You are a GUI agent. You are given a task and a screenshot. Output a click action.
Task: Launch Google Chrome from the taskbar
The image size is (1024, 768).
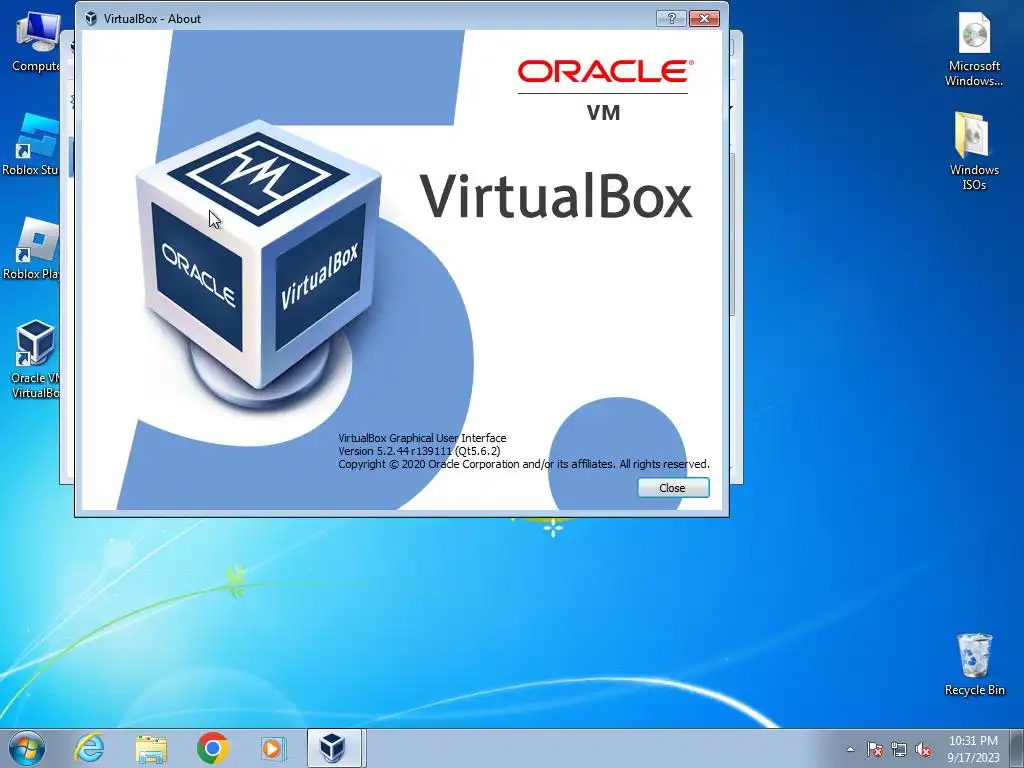click(212, 748)
